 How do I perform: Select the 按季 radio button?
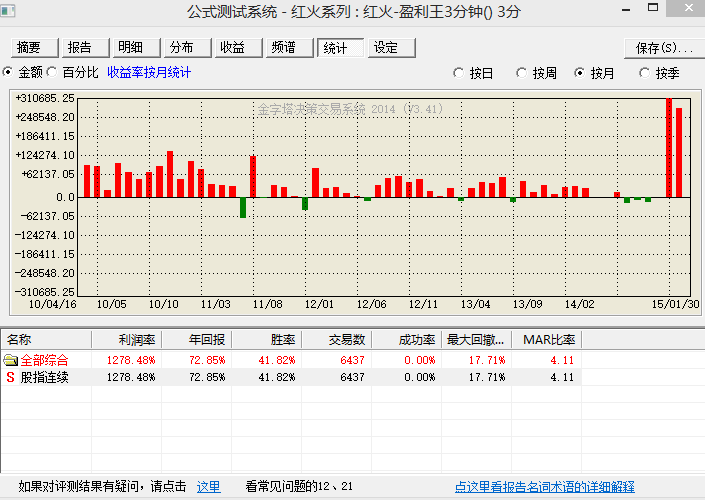(643, 73)
